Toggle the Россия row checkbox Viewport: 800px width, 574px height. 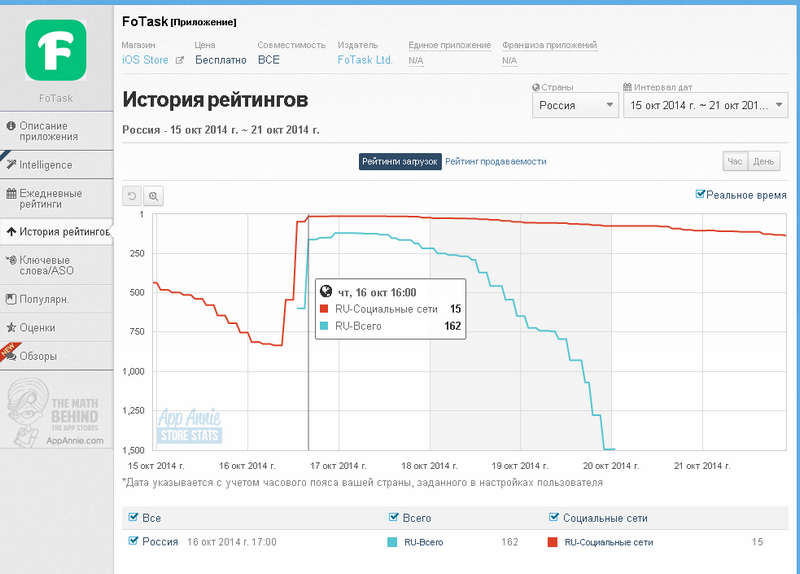[133, 541]
